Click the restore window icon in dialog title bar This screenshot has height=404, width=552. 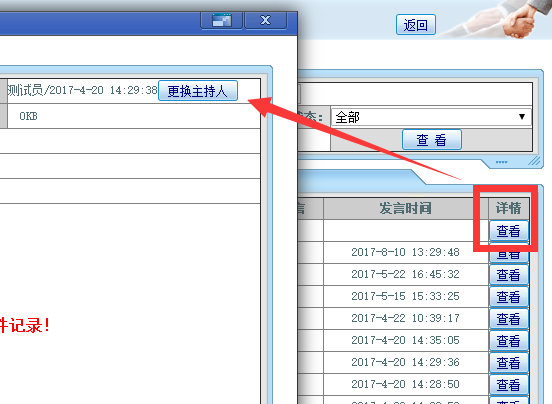pyautogui.click(x=221, y=20)
